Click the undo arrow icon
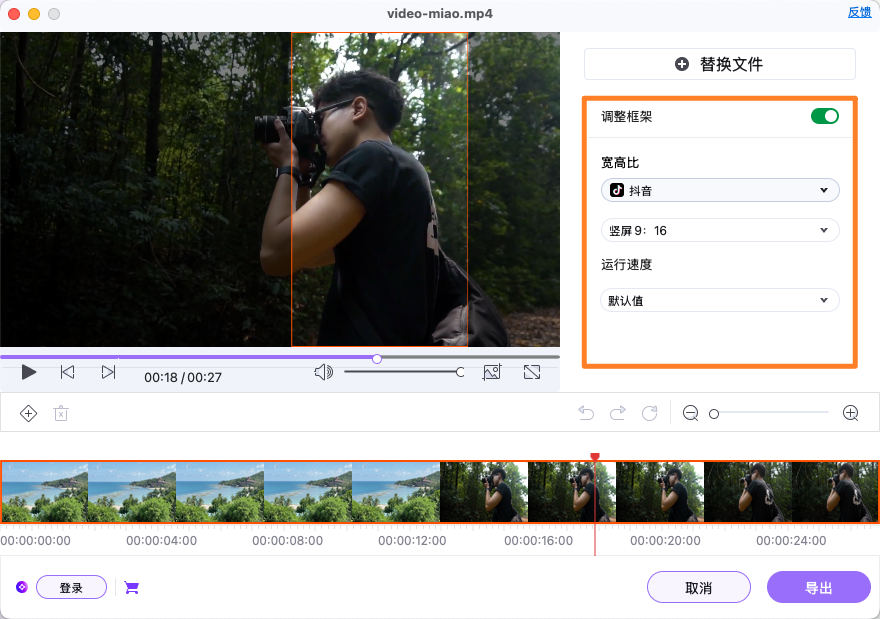Screen dimensions: 880x619 click(x=586, y=412)
